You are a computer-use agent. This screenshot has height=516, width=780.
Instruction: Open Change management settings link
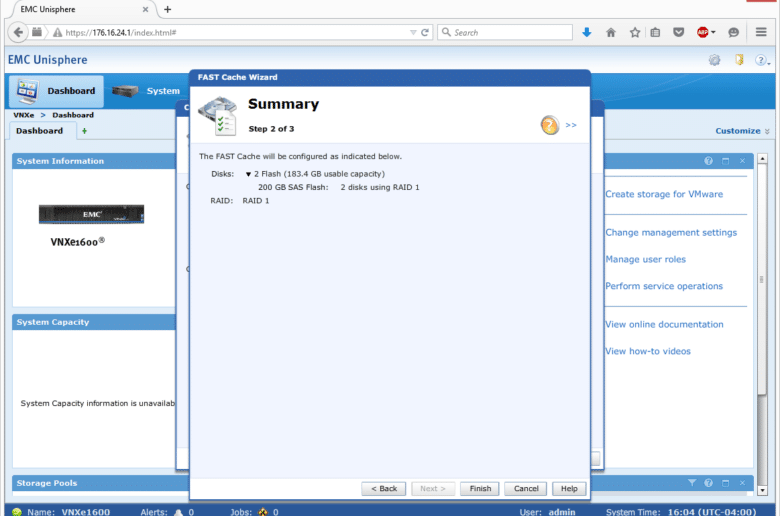[671, 232]
